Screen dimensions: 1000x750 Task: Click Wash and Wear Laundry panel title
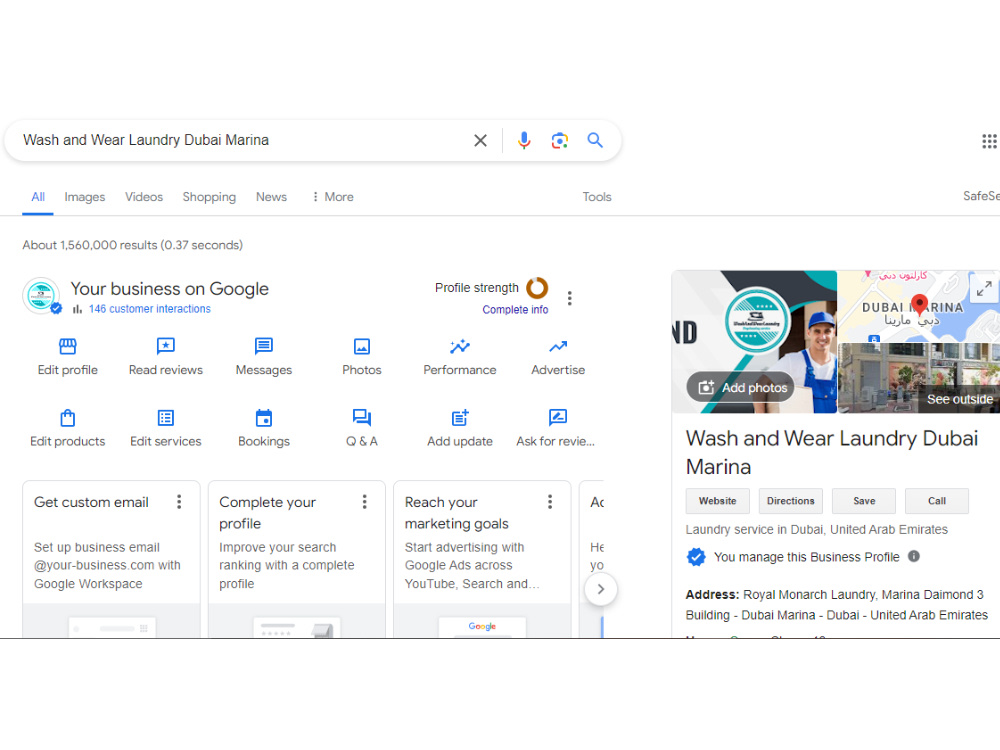coord(832,452)
